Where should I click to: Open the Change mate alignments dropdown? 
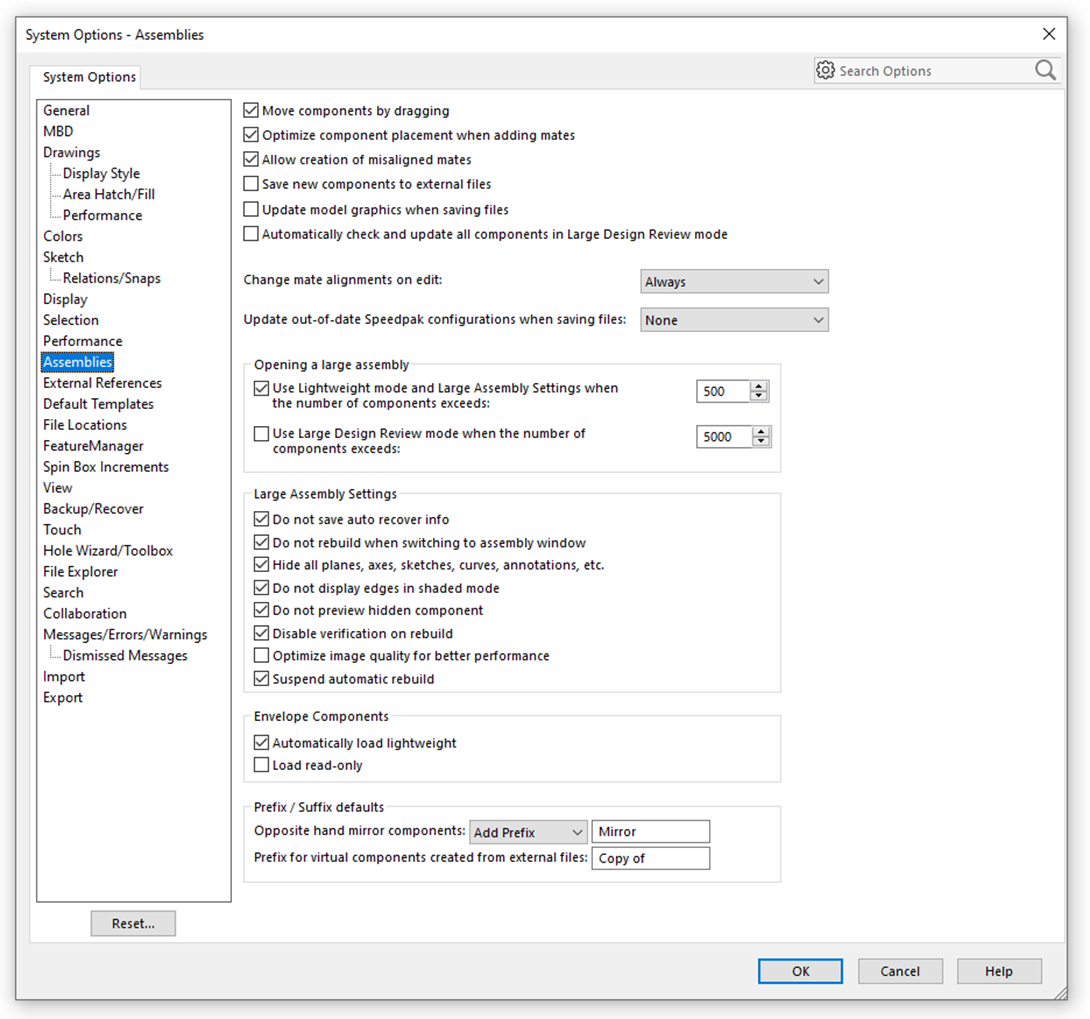[x=735, y=281]
